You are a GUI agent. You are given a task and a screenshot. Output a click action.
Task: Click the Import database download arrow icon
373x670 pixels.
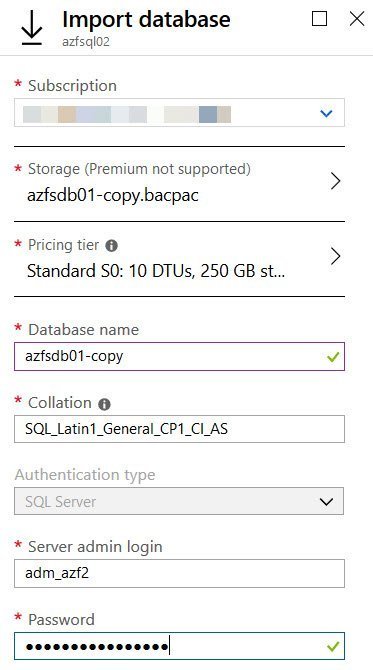[x=32, y=31]
